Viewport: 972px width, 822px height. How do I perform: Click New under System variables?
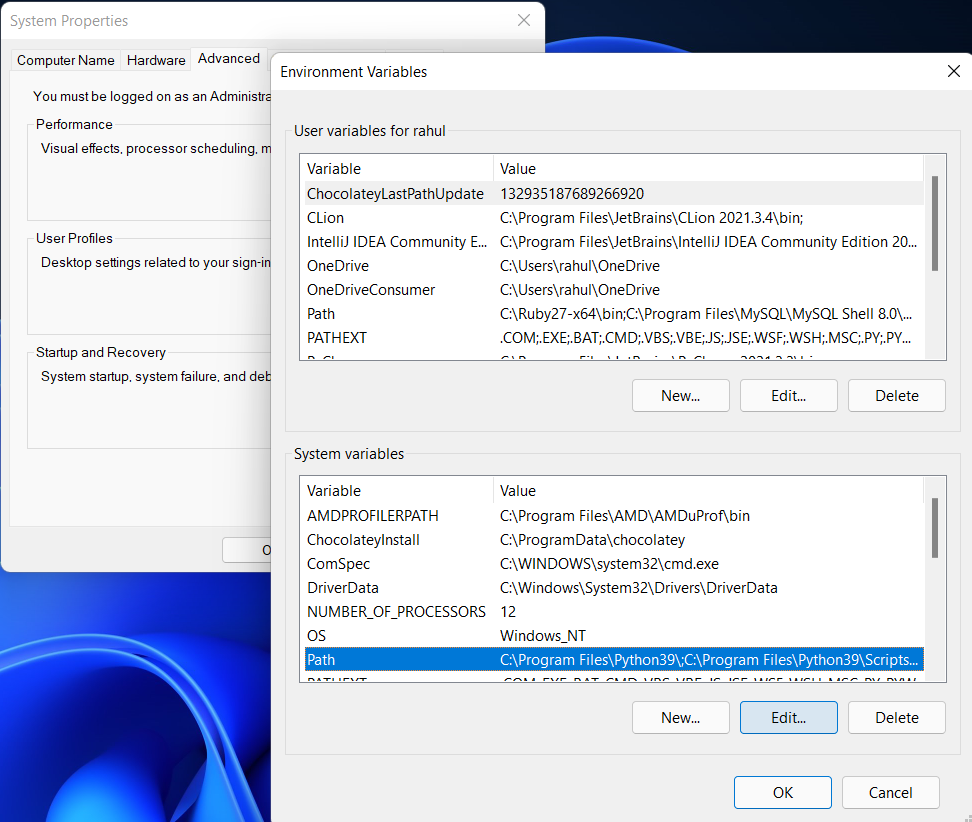pyautogui.click(x=681, y=717)
